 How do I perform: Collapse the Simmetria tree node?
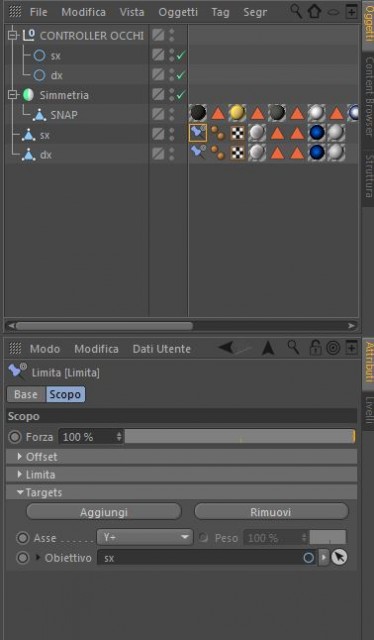click(13, 95)
